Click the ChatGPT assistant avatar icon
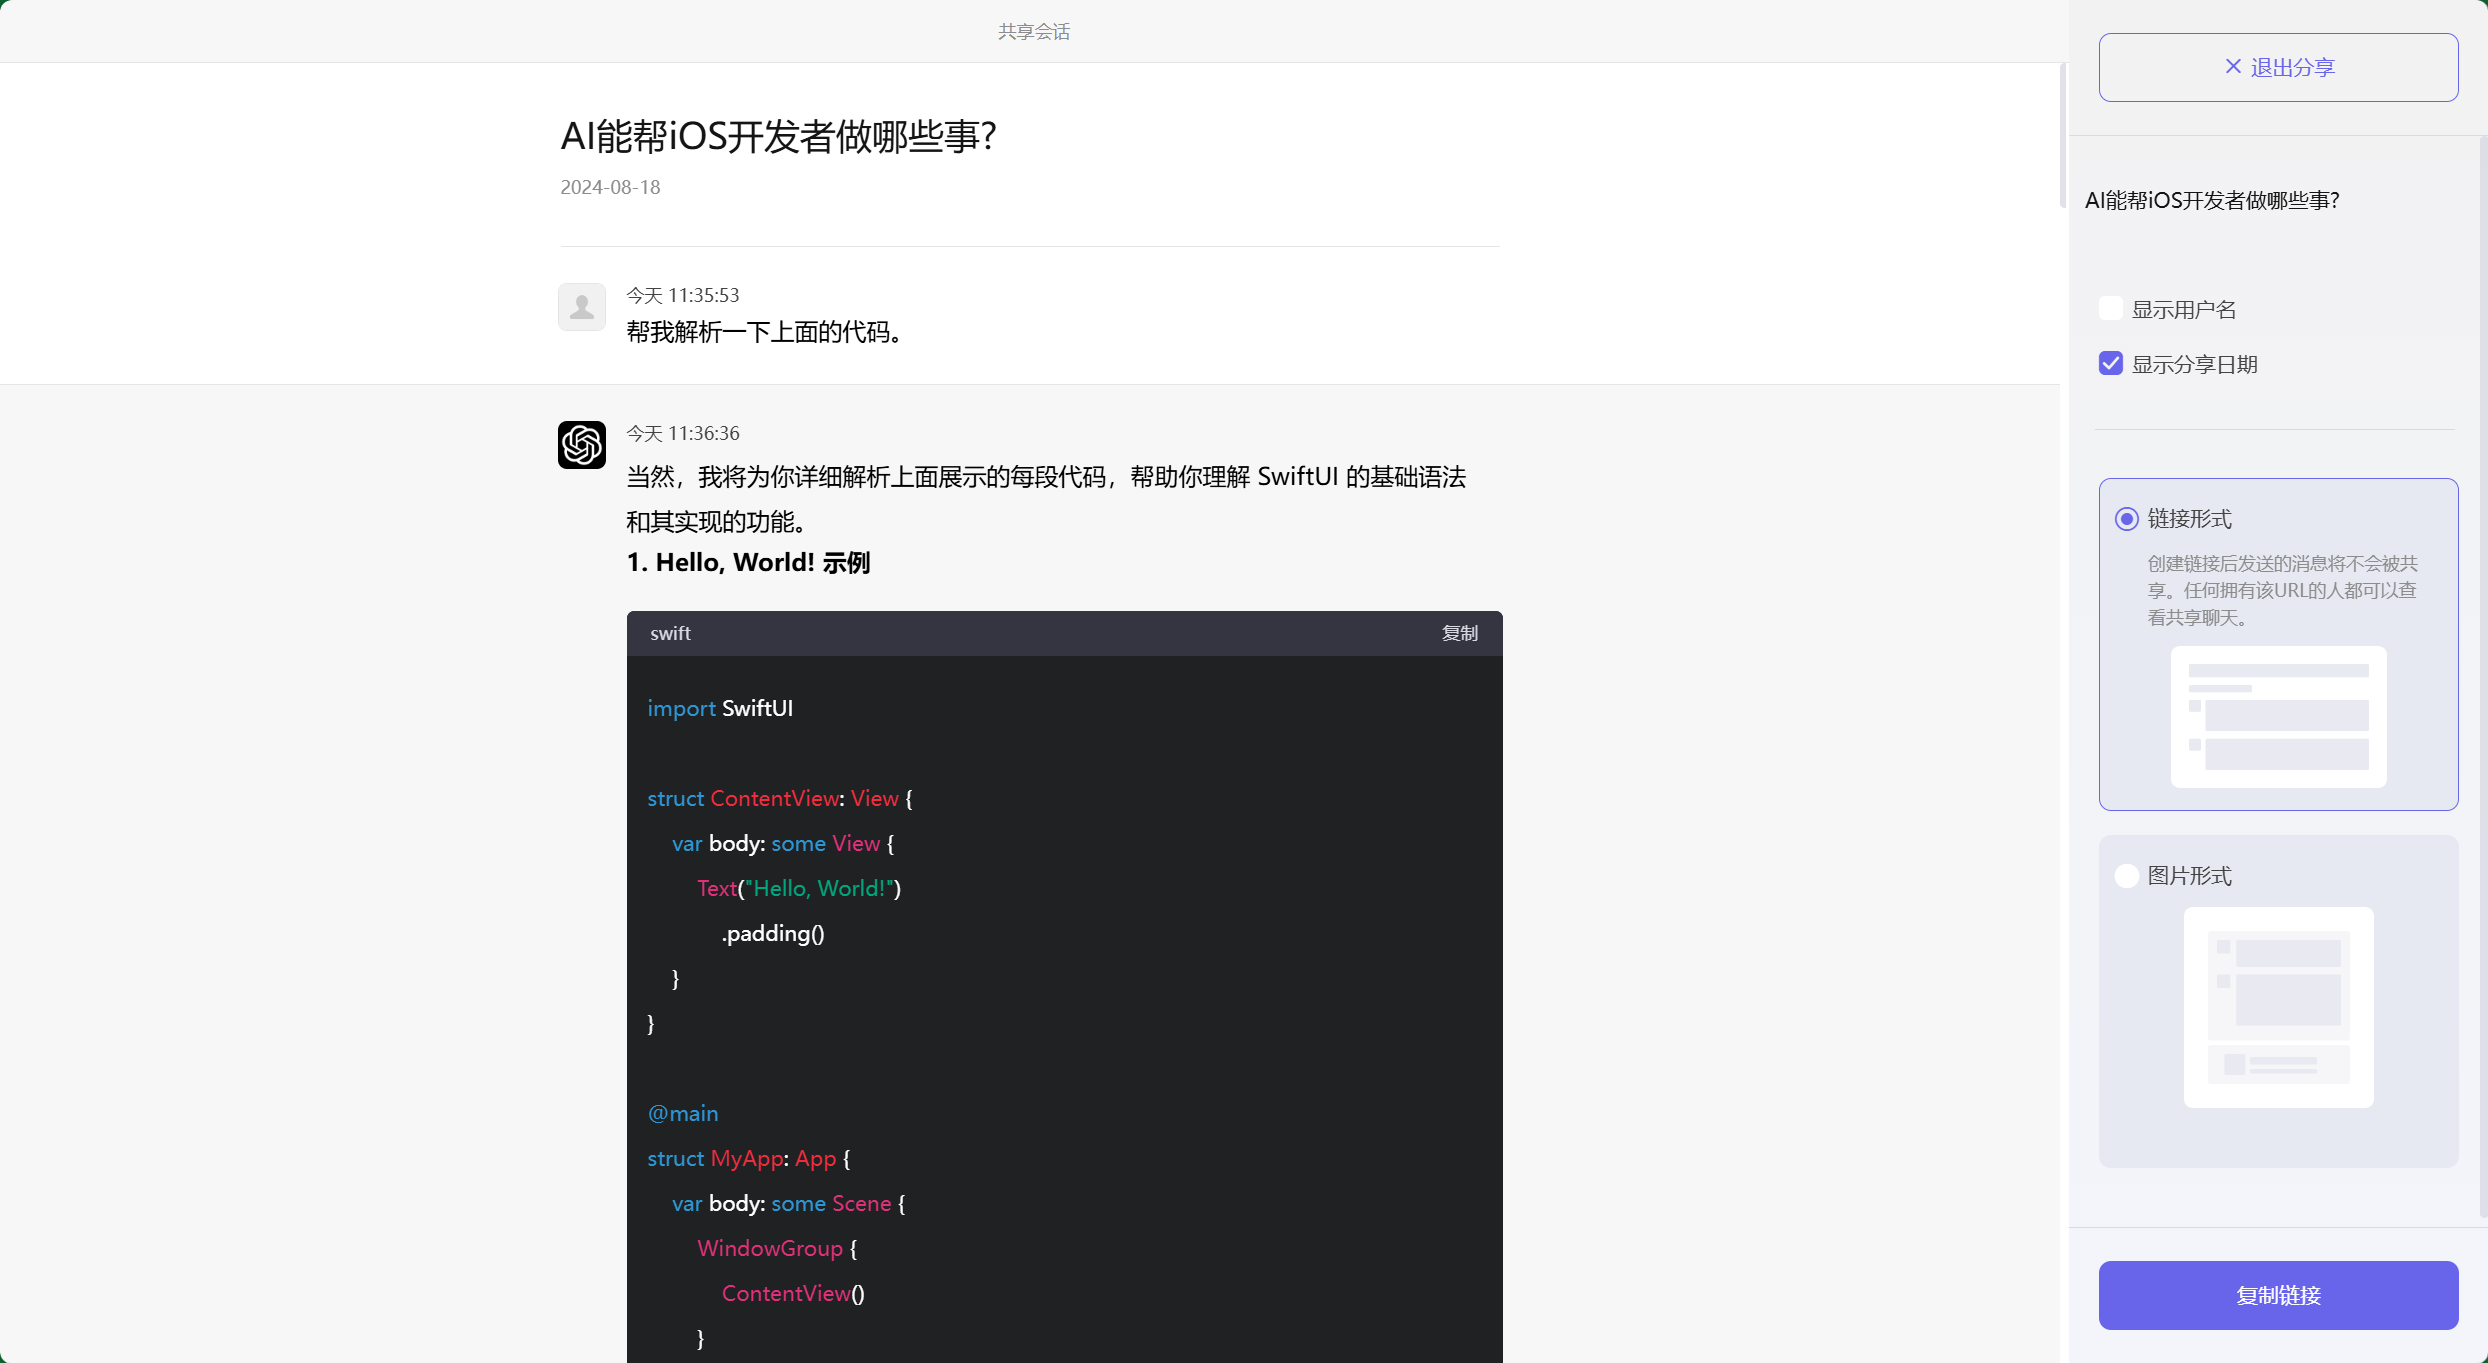This screenshot has width=2488, height=1363. pos(582,444)
